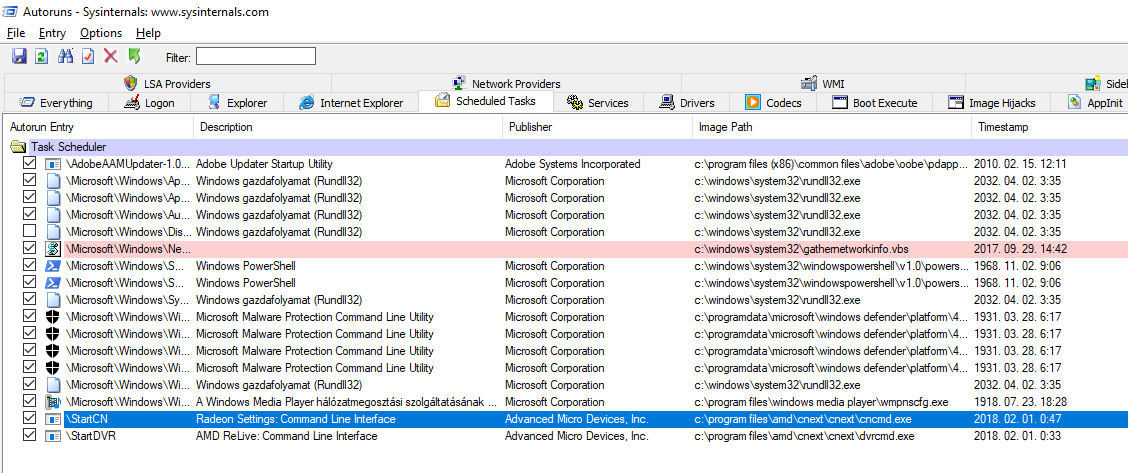
Task: Click the wmpnscfg.exe image path cell
Action: [822, 402]
